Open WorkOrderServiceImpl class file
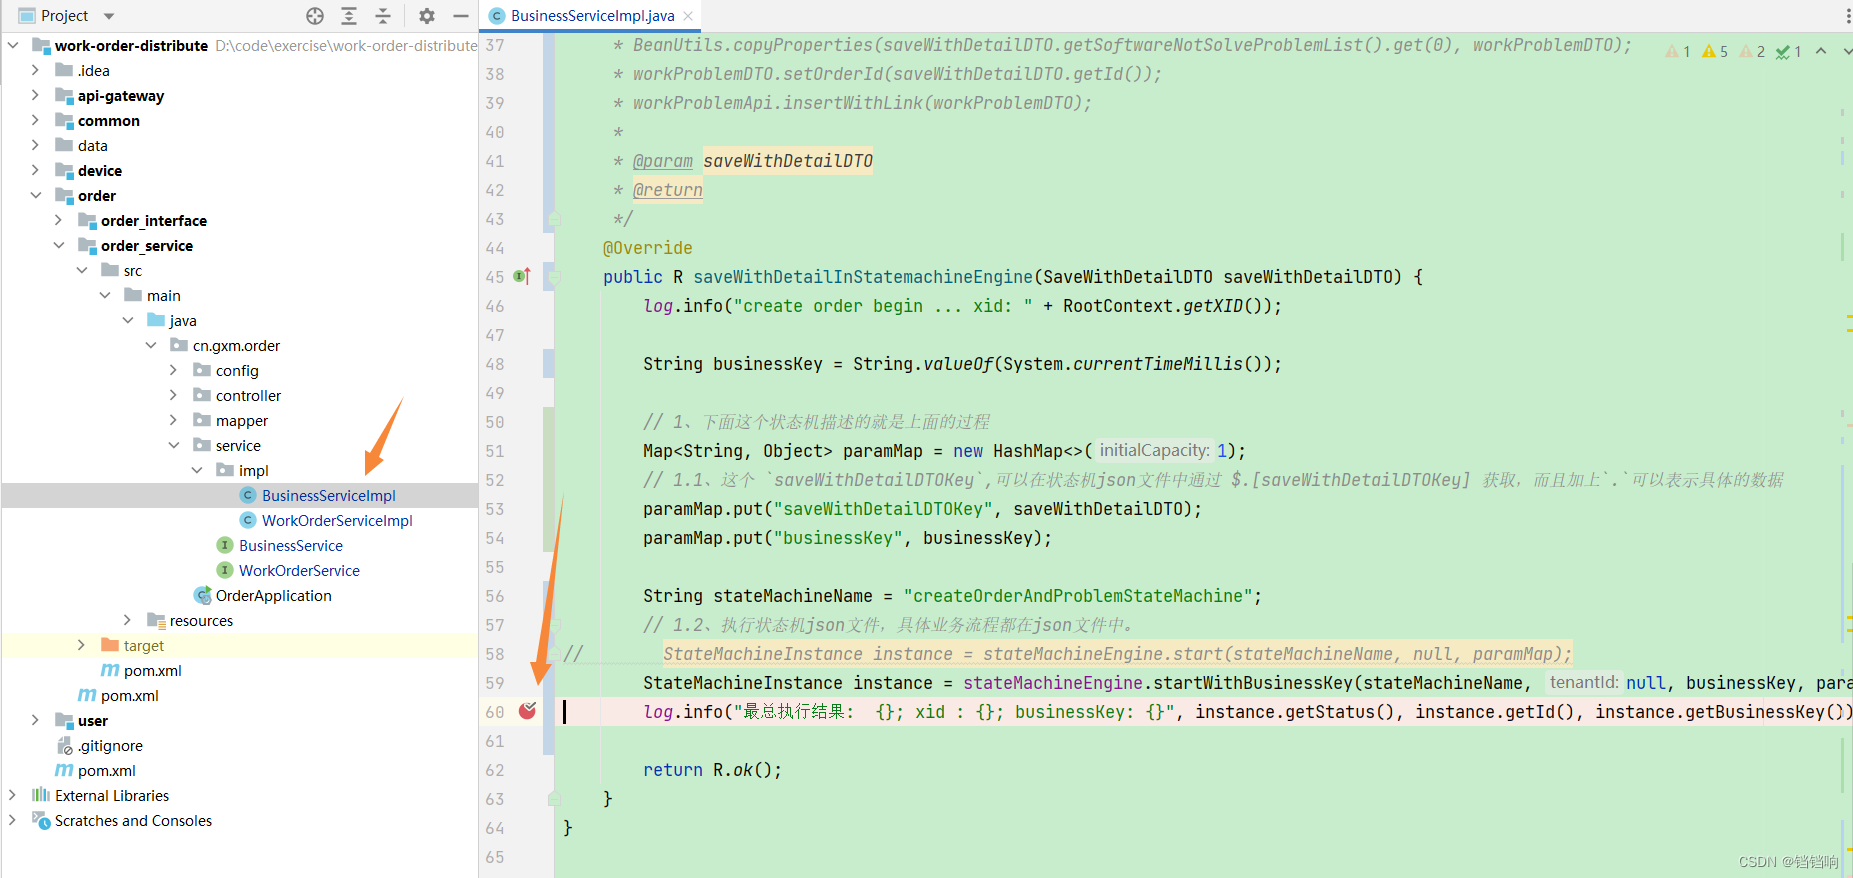 [337, 520]
